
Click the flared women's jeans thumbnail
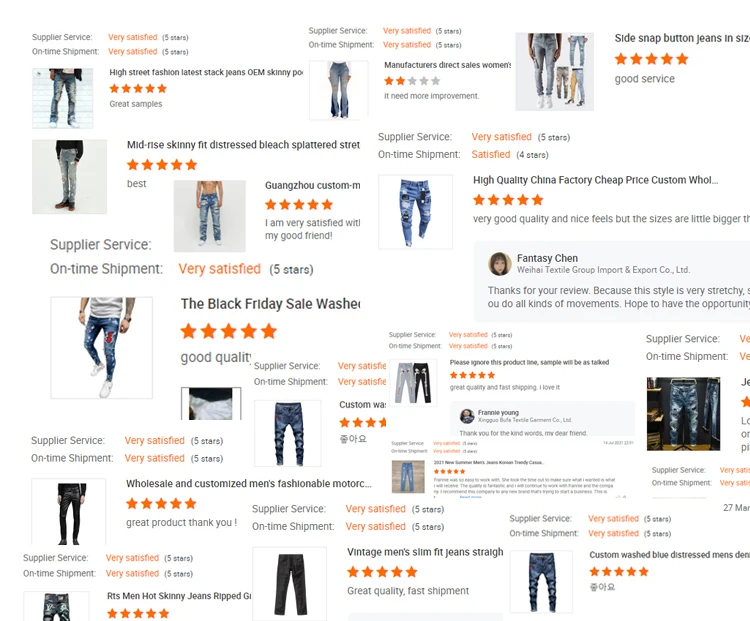339,90
